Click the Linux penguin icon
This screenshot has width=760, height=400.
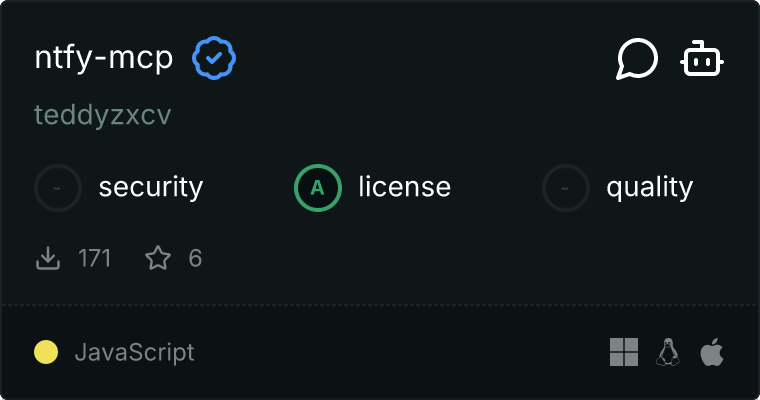[668, 352]
